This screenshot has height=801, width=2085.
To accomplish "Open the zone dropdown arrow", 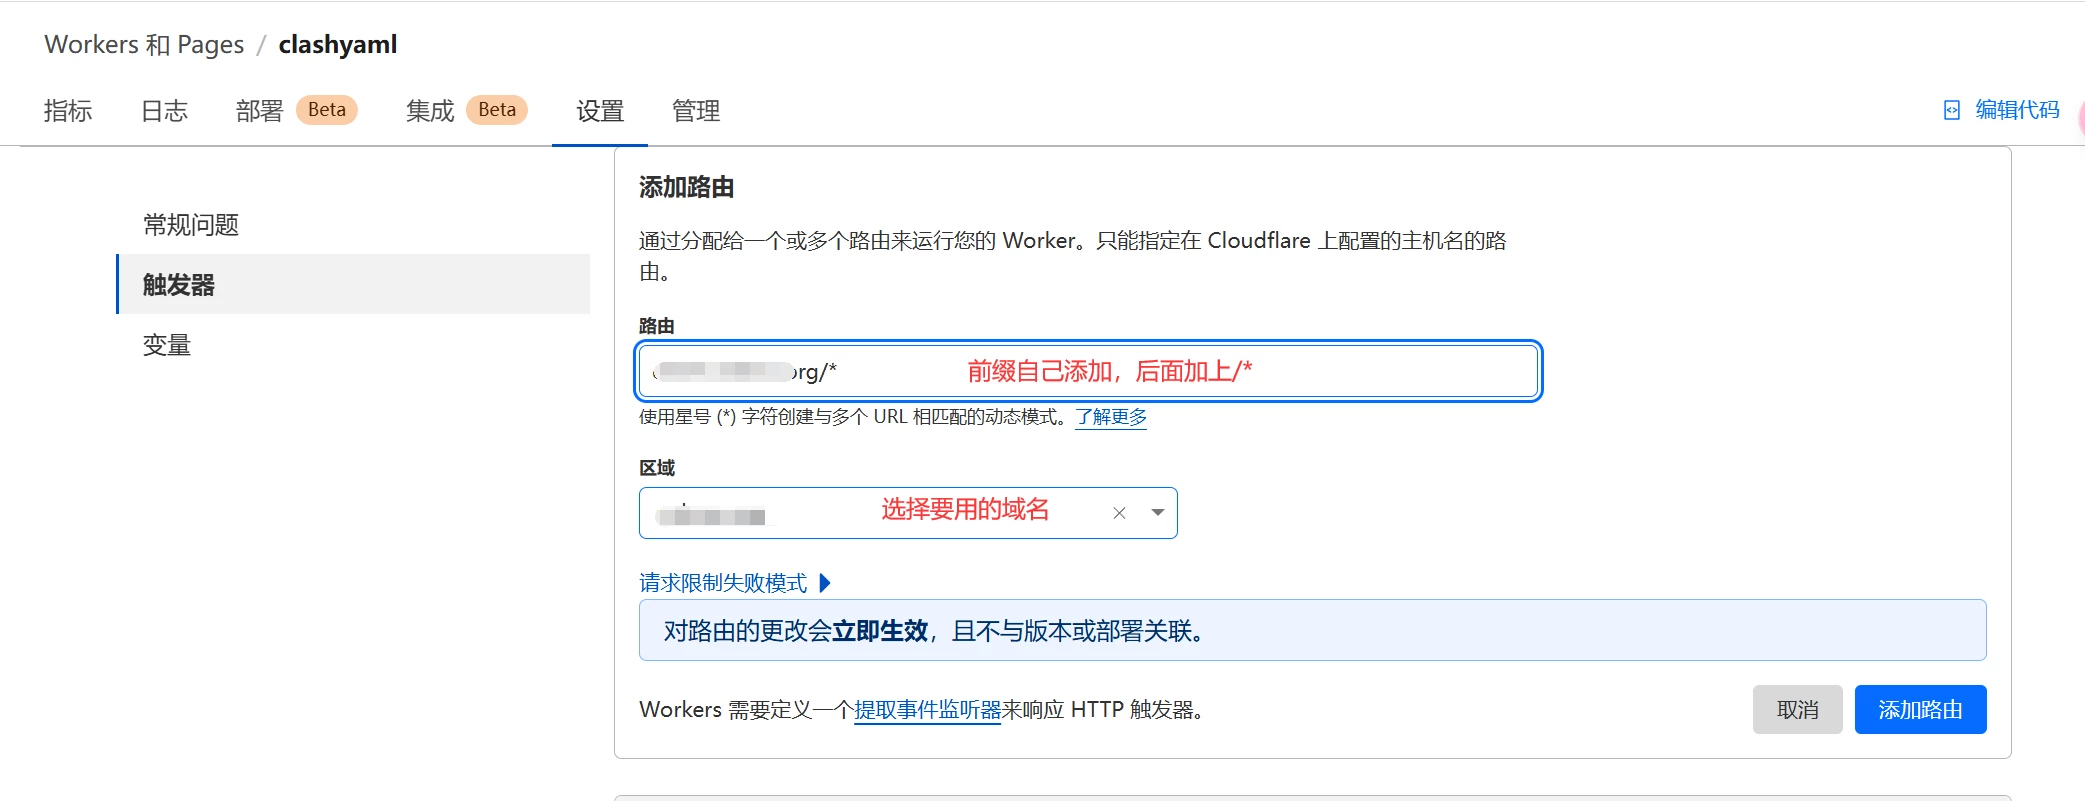I will tap(1157, 513).
